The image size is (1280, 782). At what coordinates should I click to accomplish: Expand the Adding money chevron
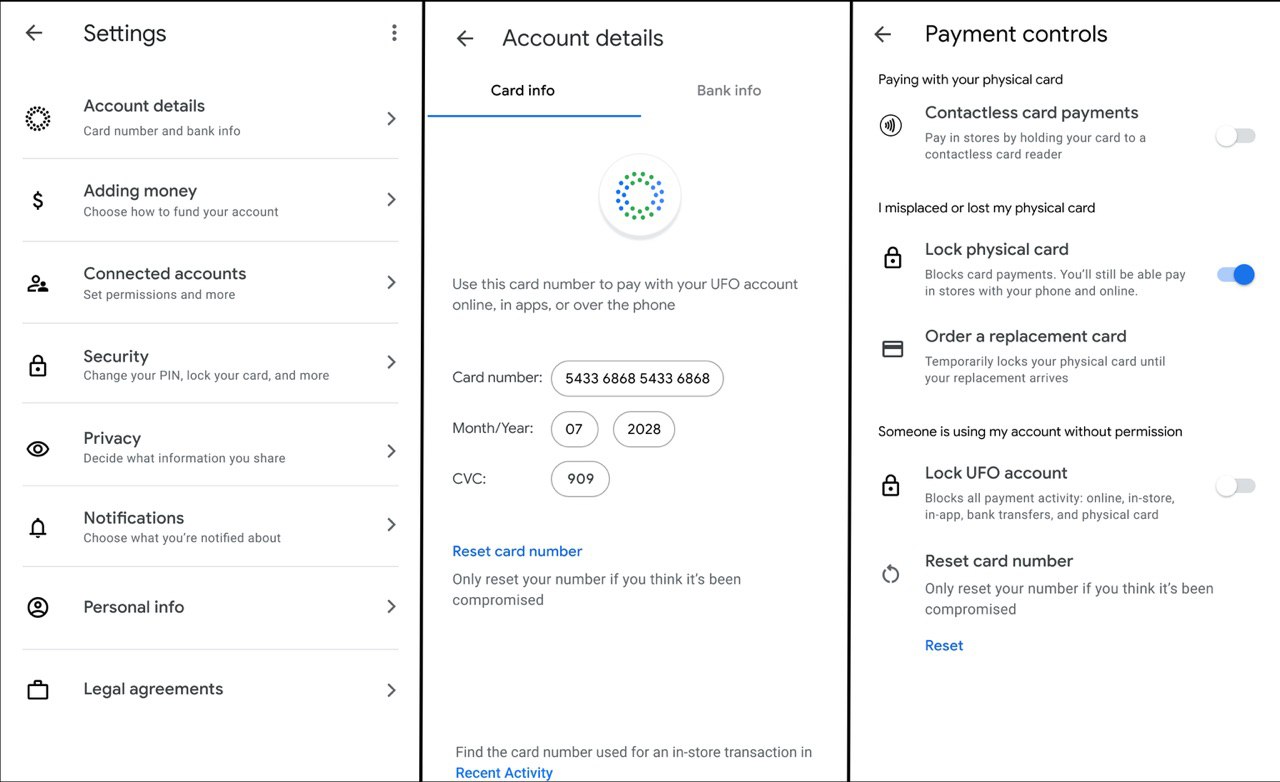click(x=391, y=200)
